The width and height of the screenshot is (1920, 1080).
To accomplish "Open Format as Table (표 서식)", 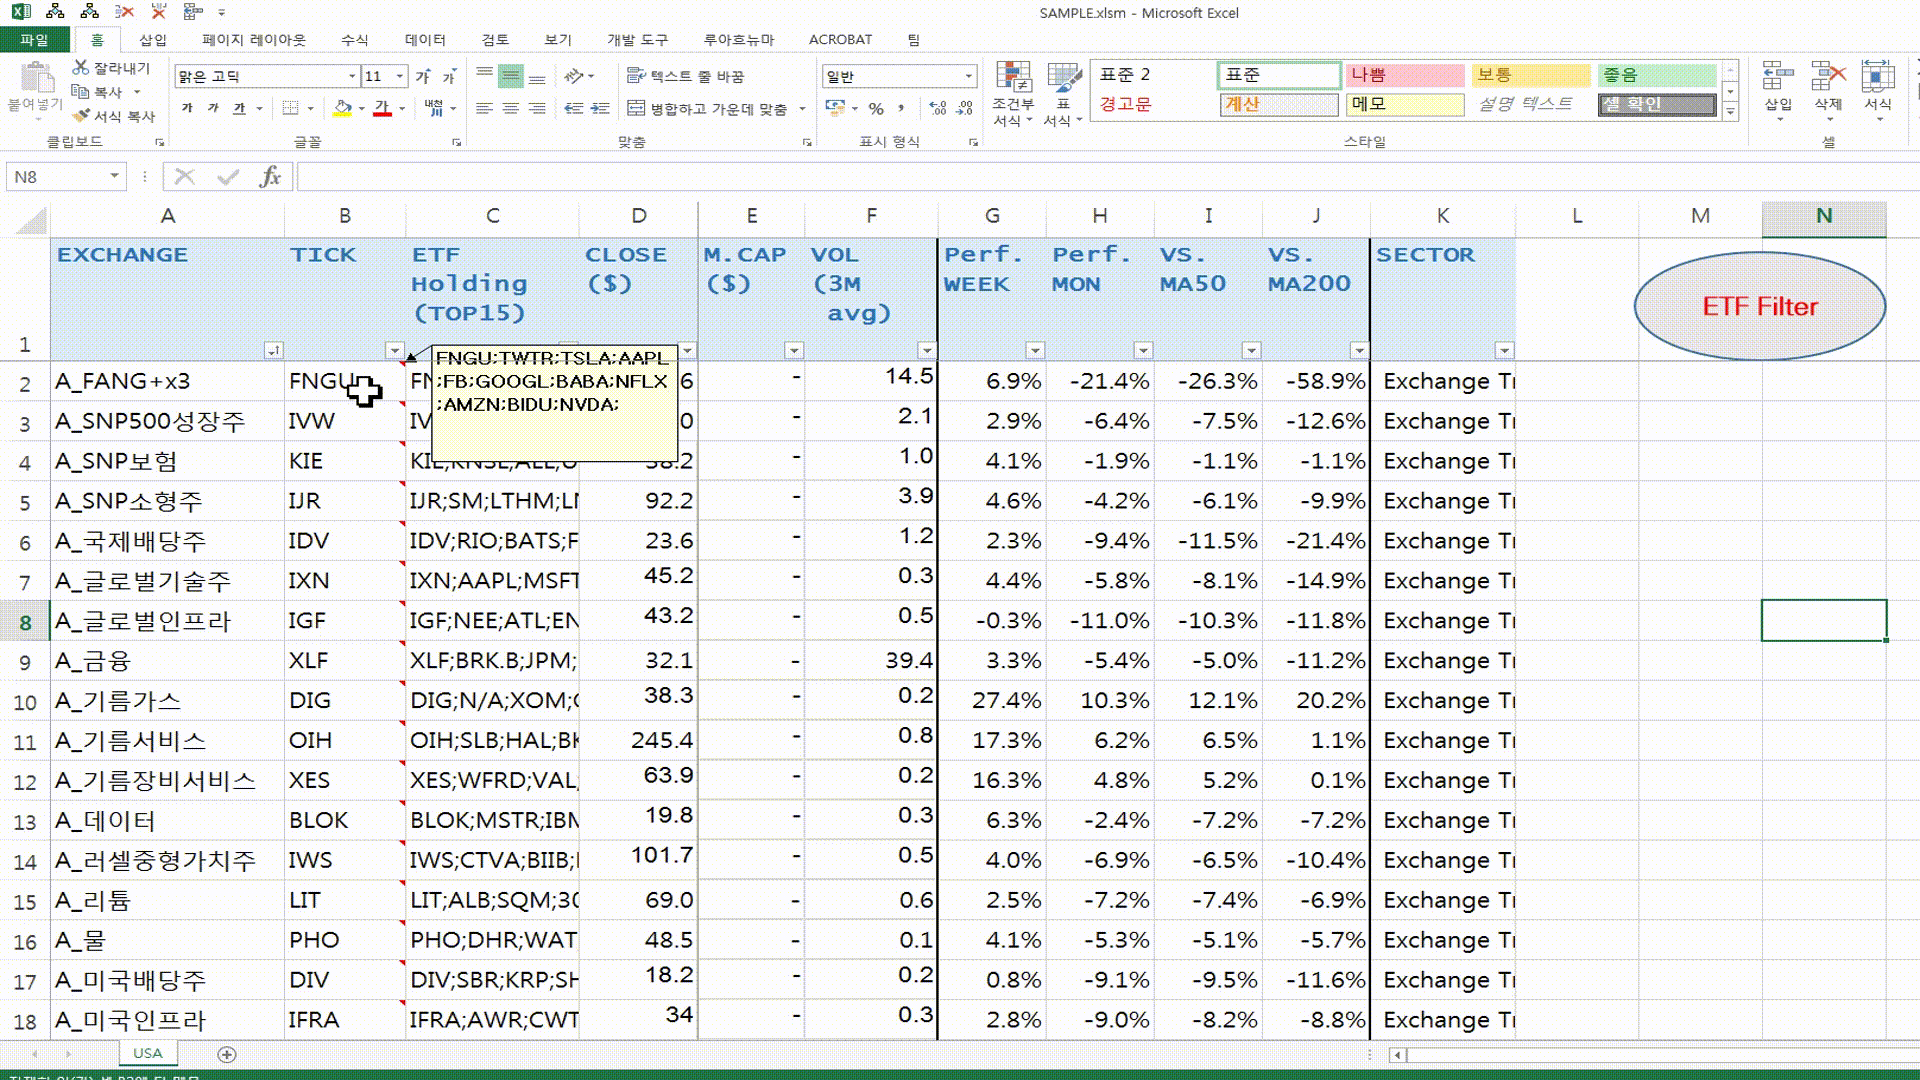I will pyautogui.click(x=1063, y=95).
